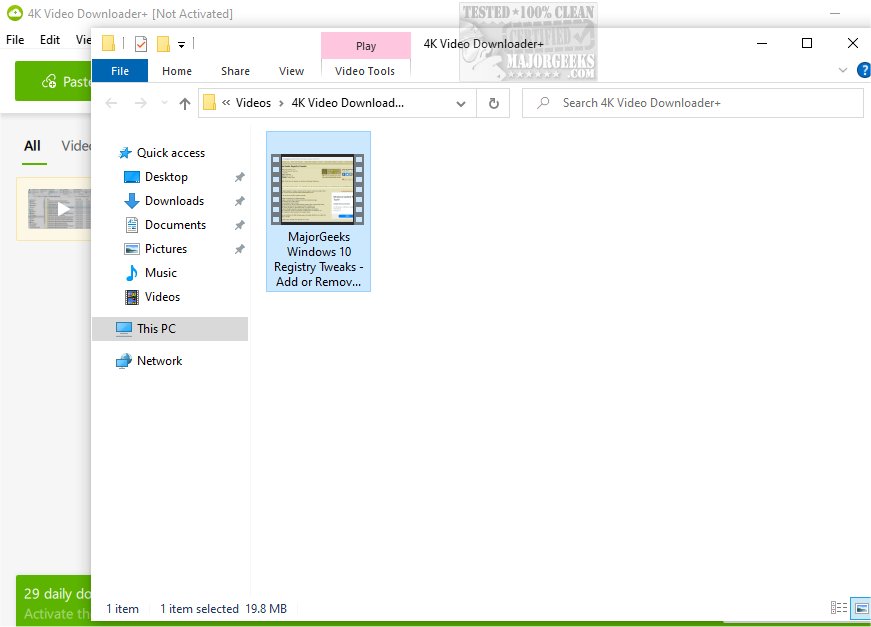Screen dimensions: 871x627
Task: Play the downloaded video thumbnail in 4K Video Downloader+
Action: [59, 209]
